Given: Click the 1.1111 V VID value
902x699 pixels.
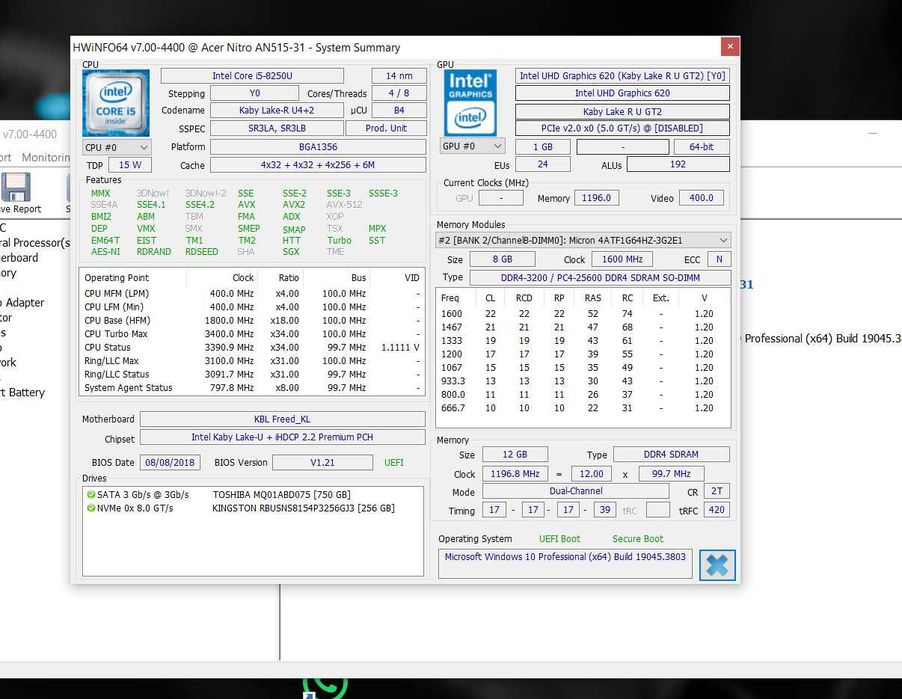Looking at the screenshot, I should (400, 347).
